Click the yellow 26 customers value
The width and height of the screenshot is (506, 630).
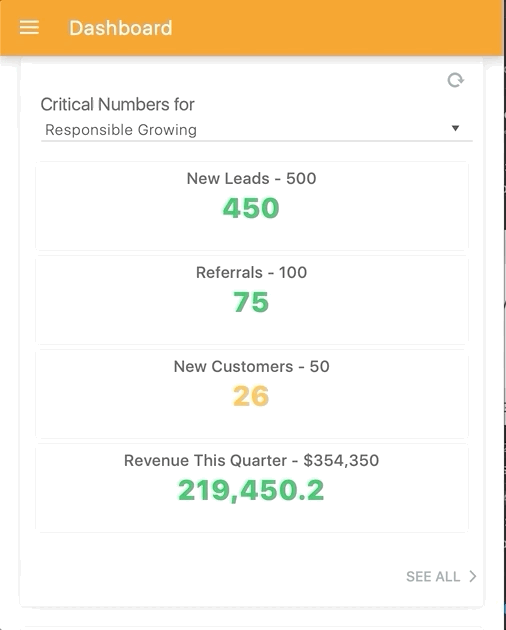click(251, 396)
